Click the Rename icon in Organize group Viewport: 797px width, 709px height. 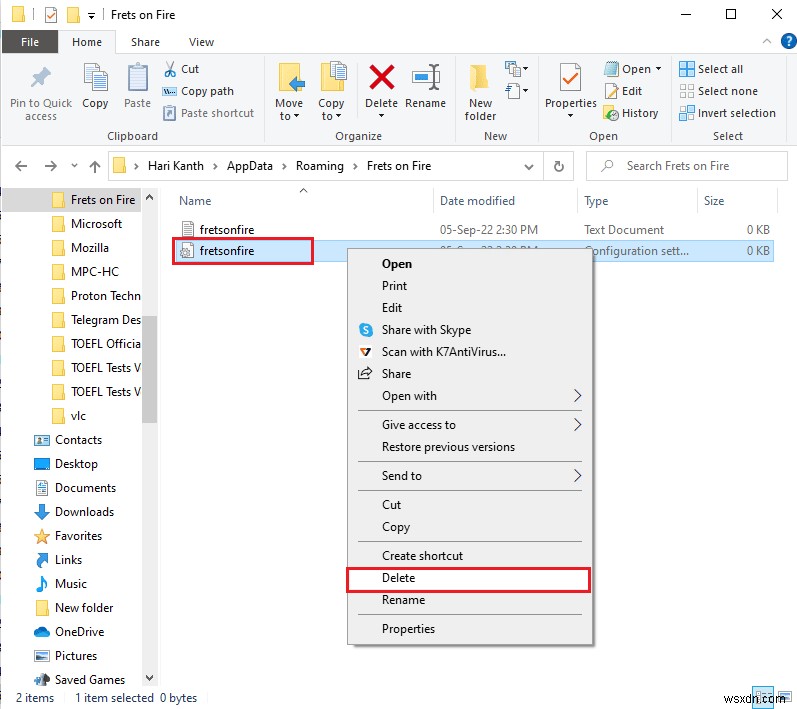click(425, 77)
